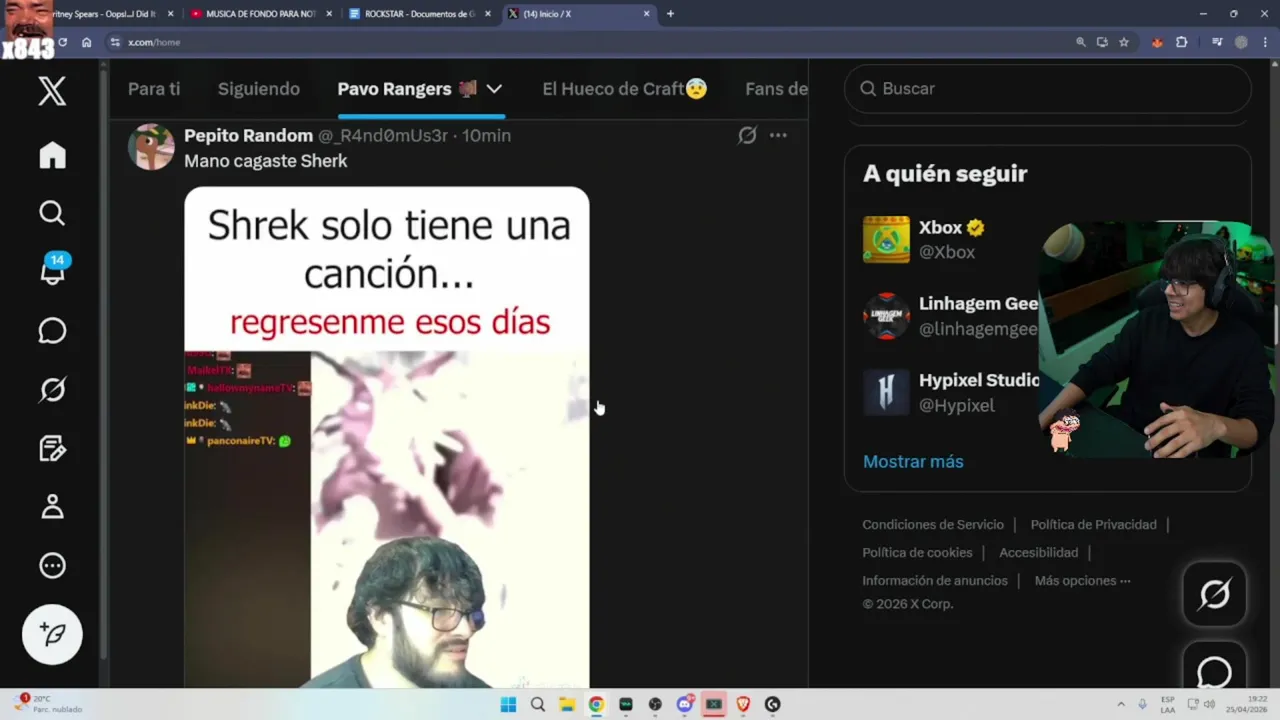Switch to ROCKSTAR Documentos browser tab

(418, 14)
